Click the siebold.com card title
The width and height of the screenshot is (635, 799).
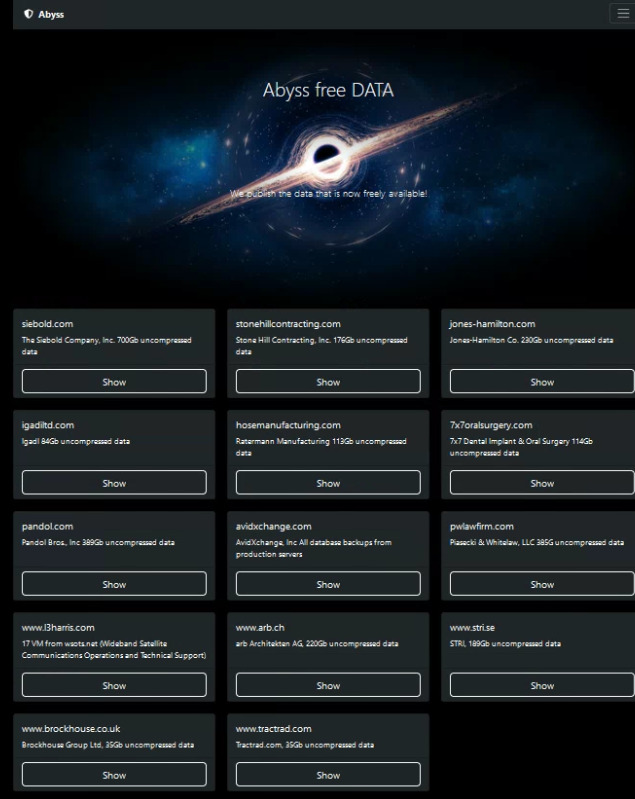47,324
